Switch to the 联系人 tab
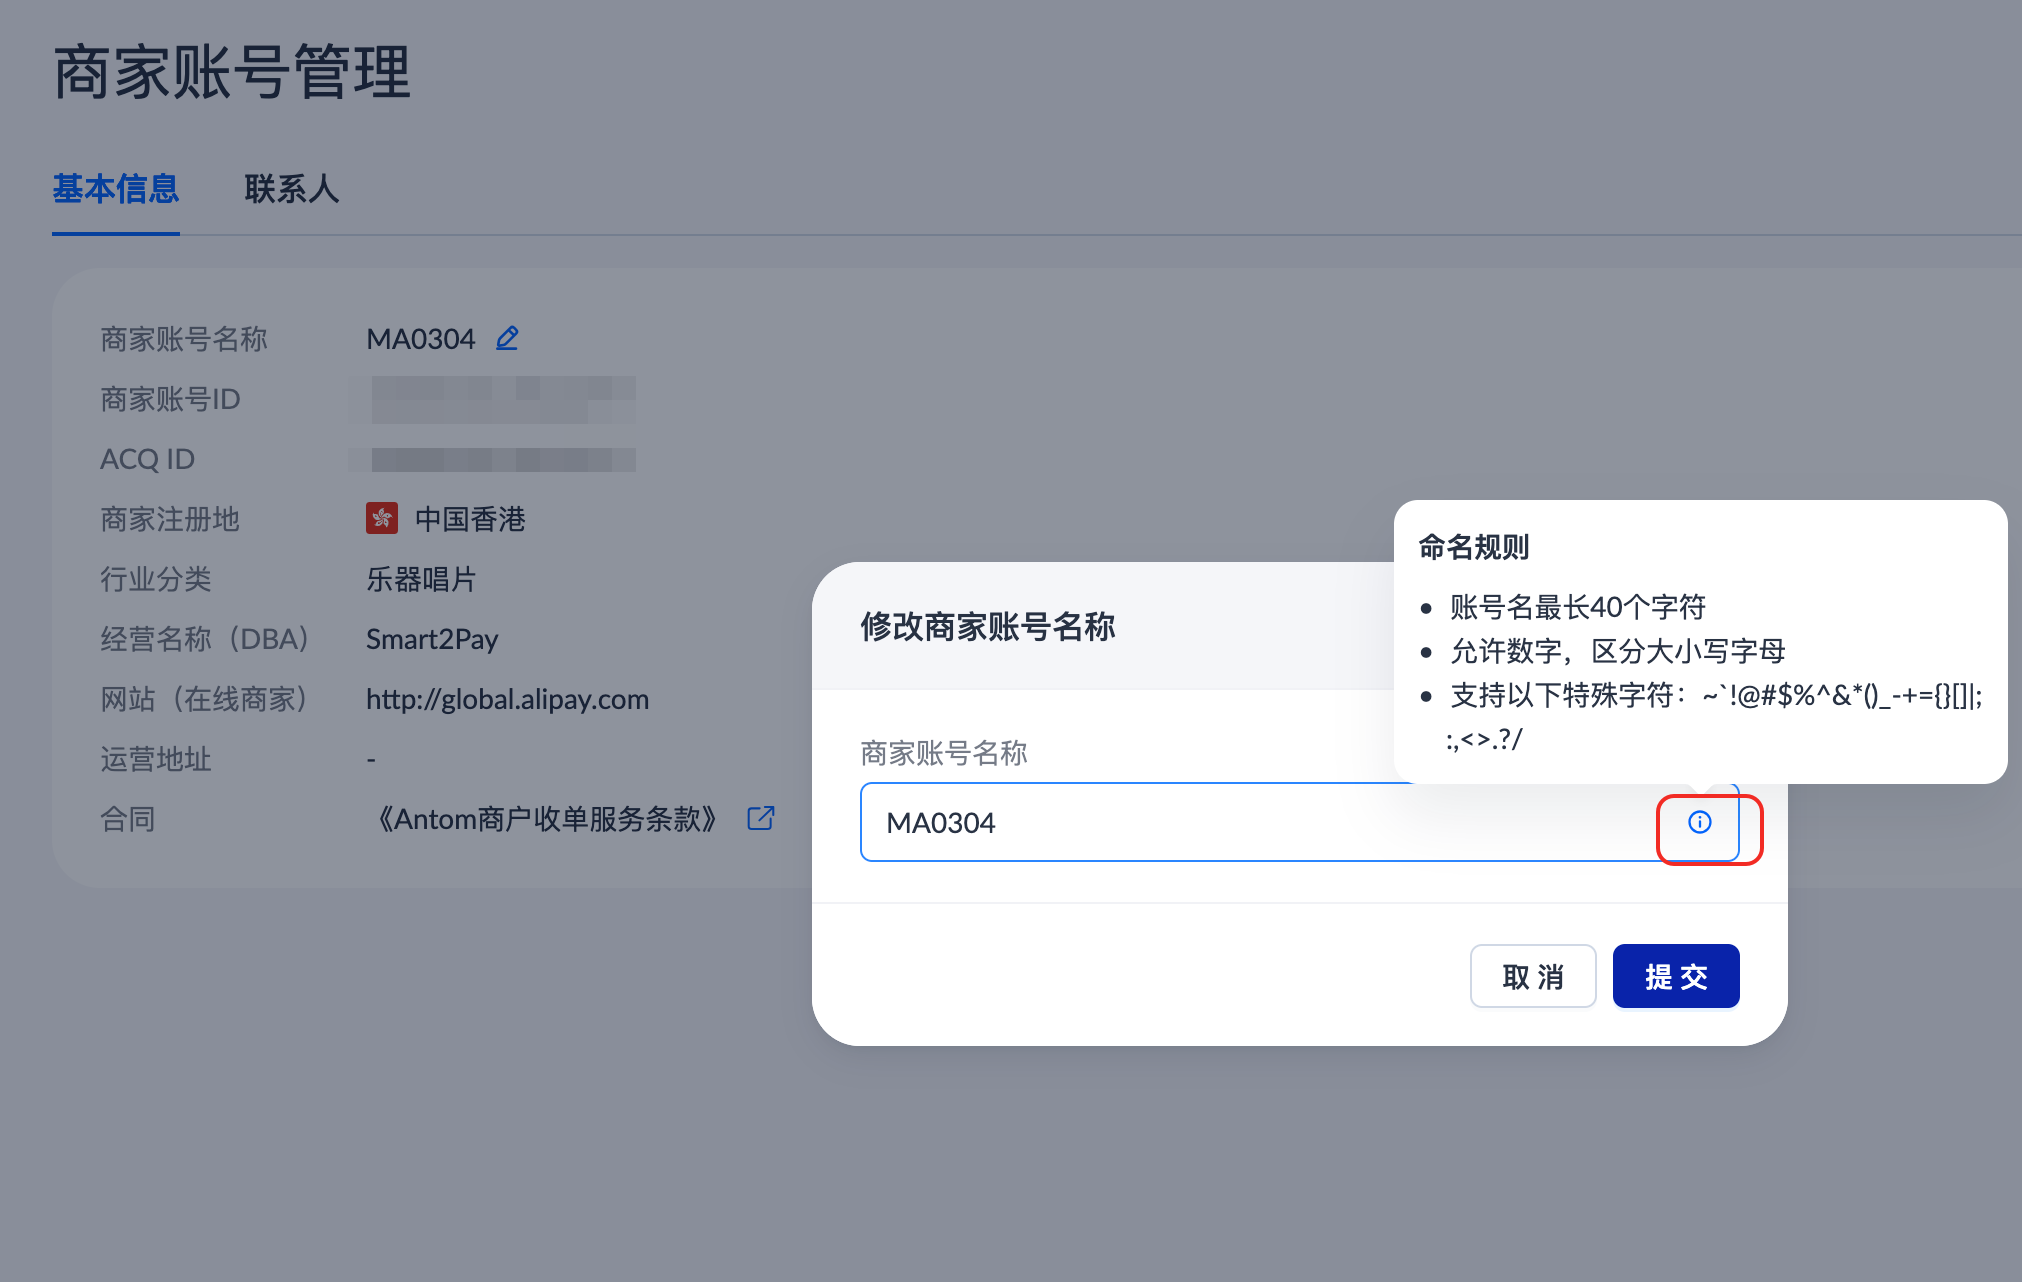 (x=291, y=189)
